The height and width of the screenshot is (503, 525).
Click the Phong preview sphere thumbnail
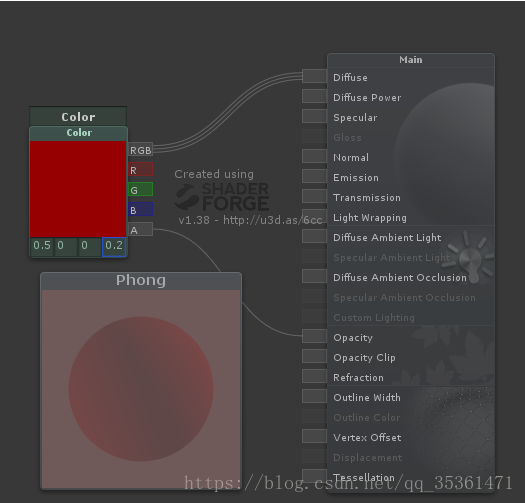click(141, 389)
